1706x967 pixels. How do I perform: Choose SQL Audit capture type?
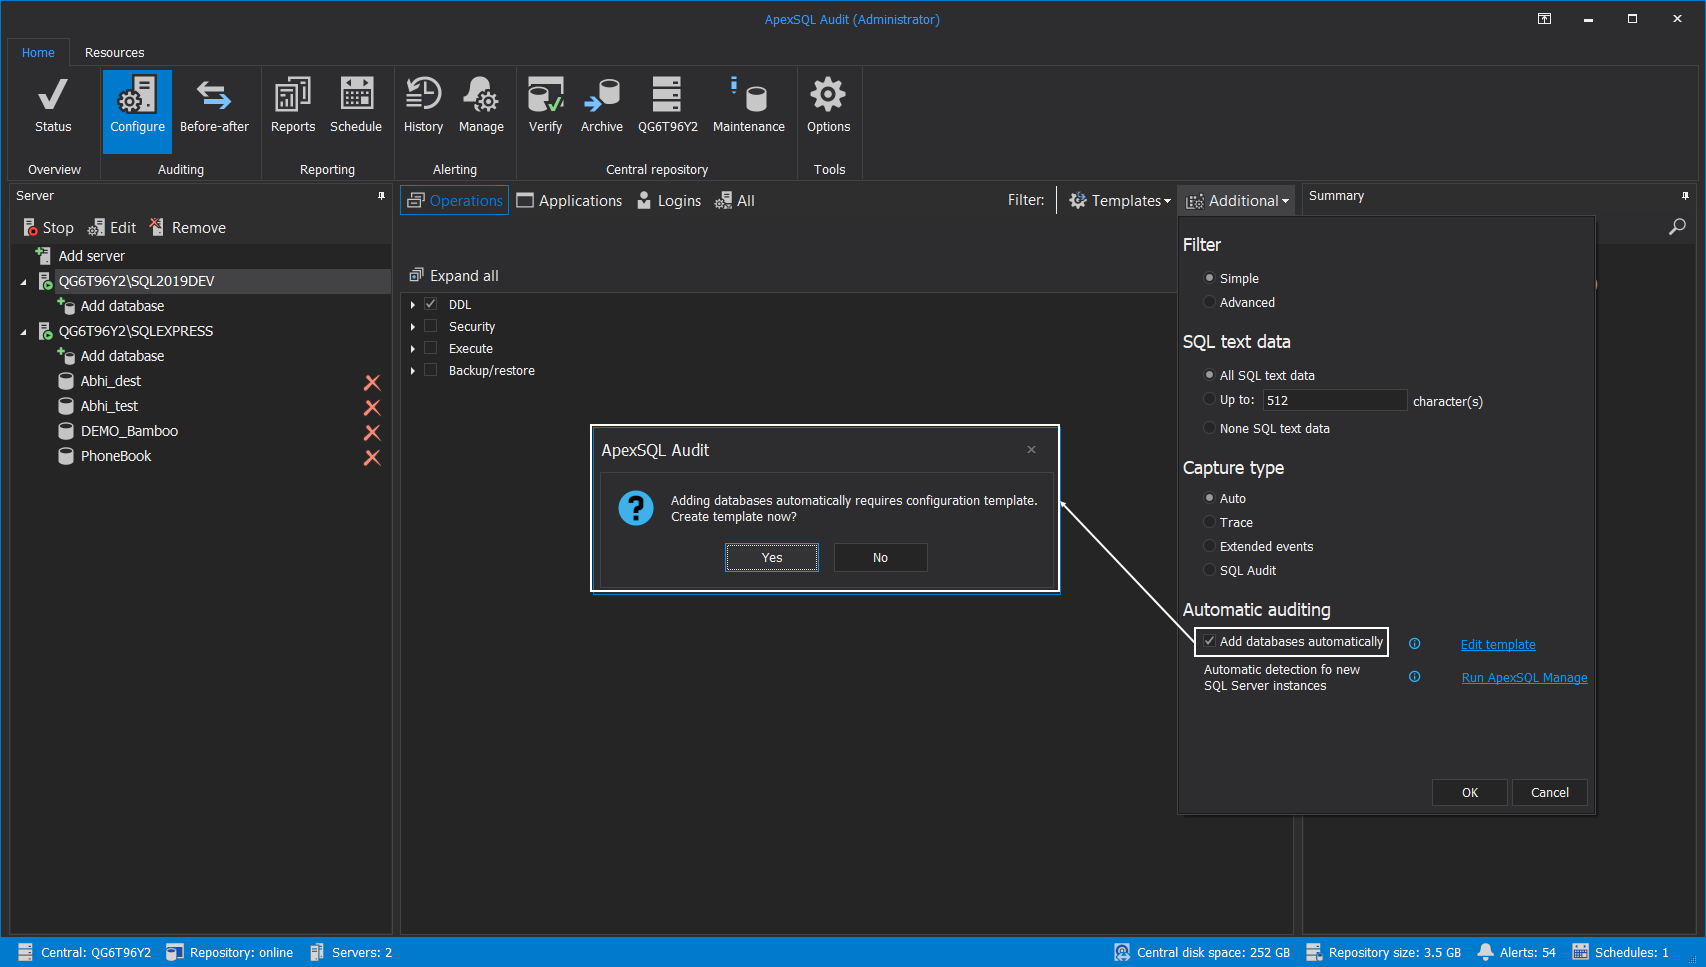pos(1209,570)
